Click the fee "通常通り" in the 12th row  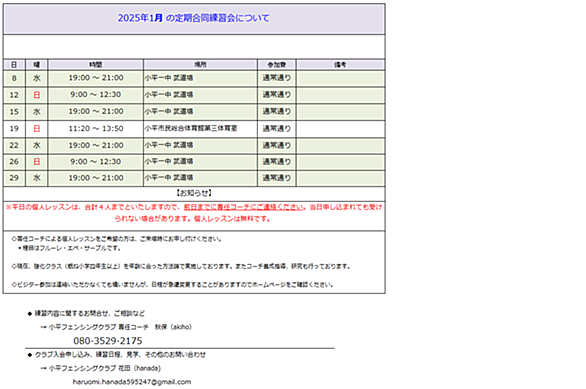click(x=277, y=95)
